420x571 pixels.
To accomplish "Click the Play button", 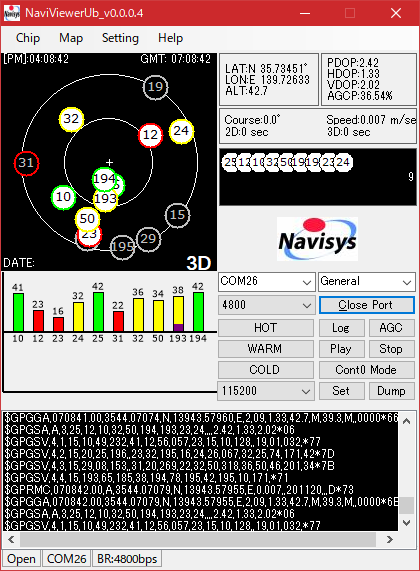I will (x=341, y=349).
